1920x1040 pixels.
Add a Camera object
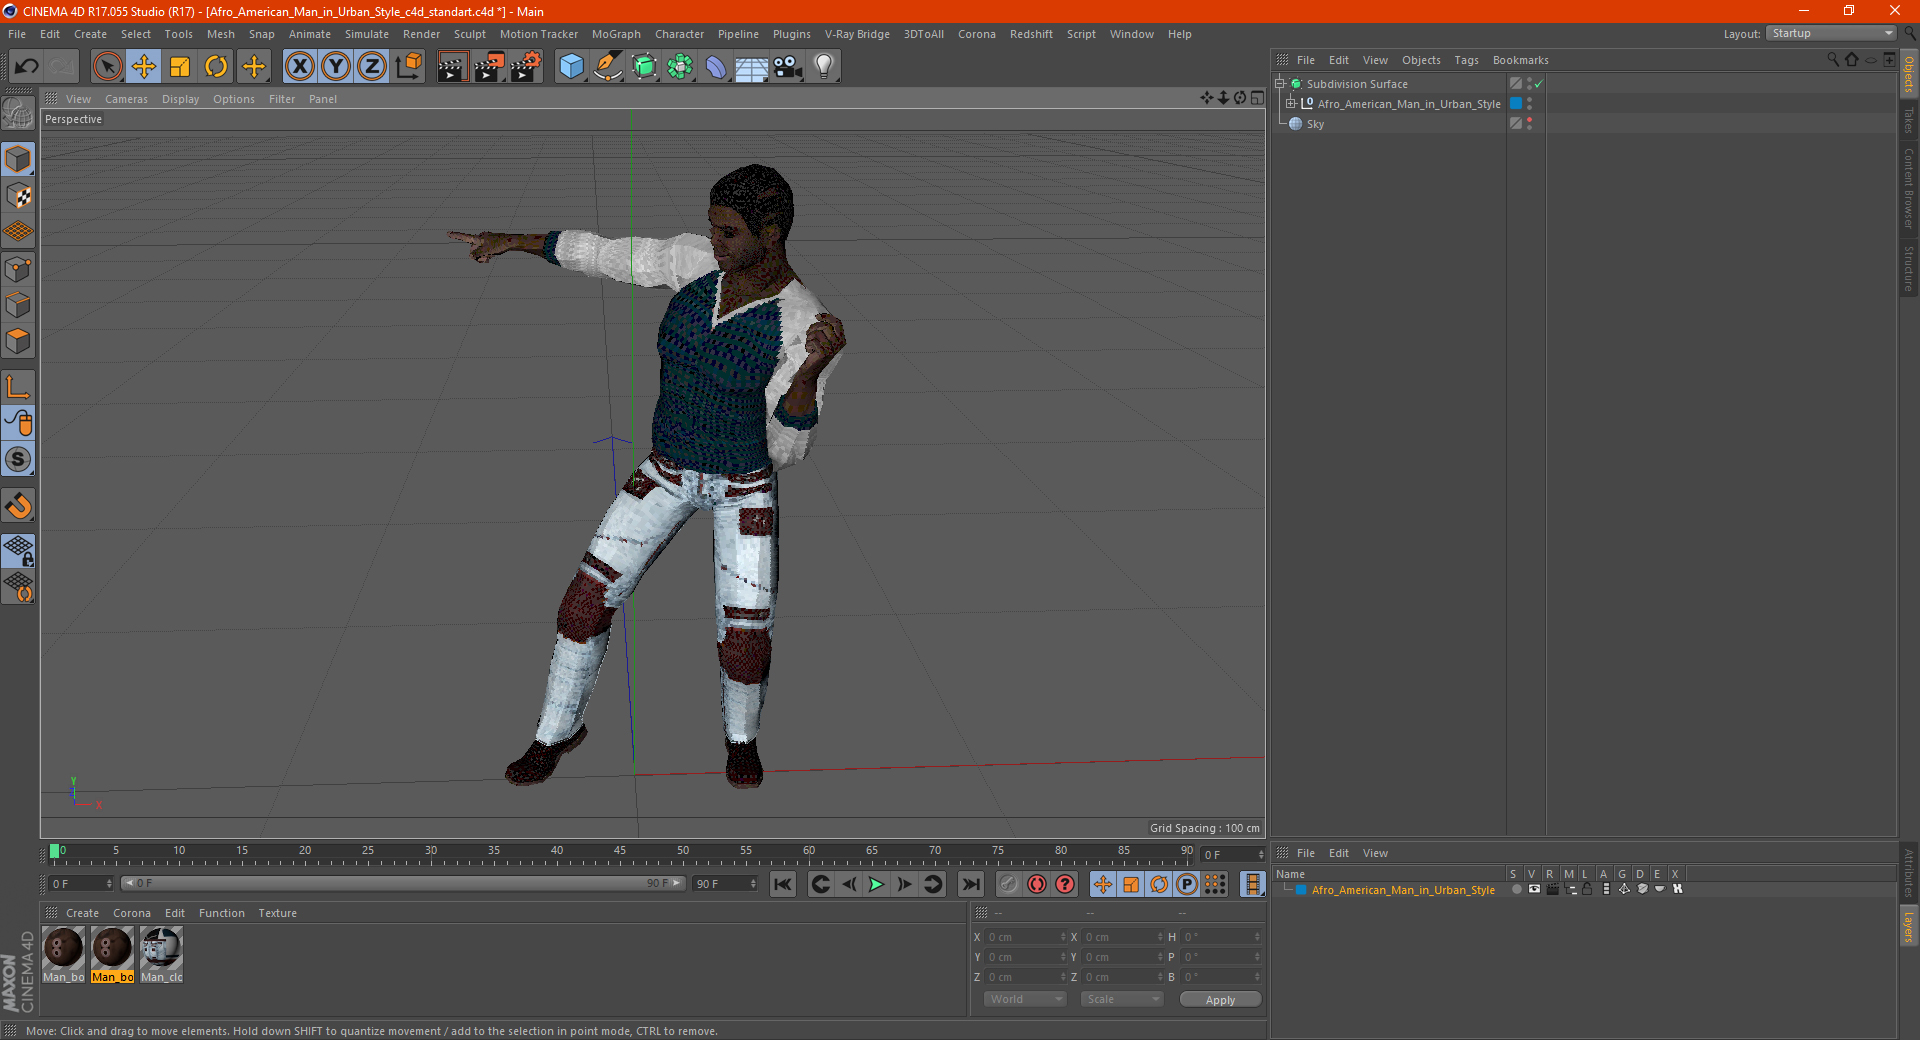point(788,67)
